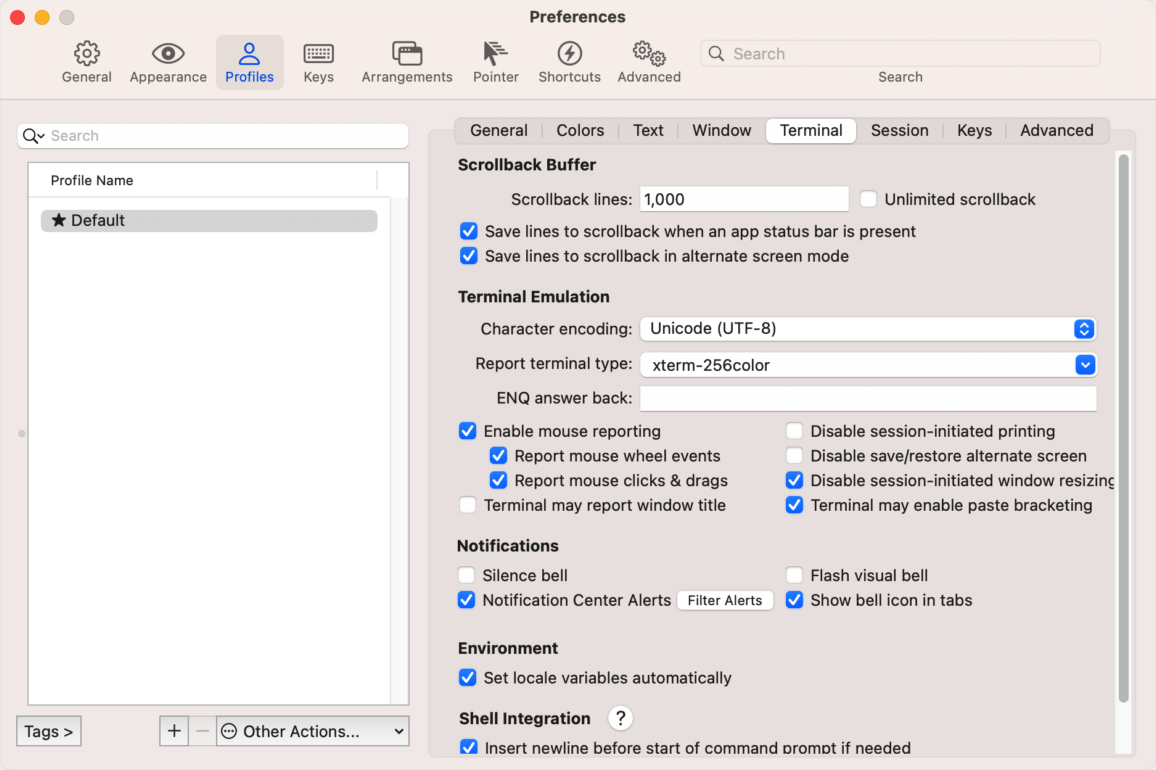Add a new profile with plus button
The image size is (1156, 770).
pos(174,731)
